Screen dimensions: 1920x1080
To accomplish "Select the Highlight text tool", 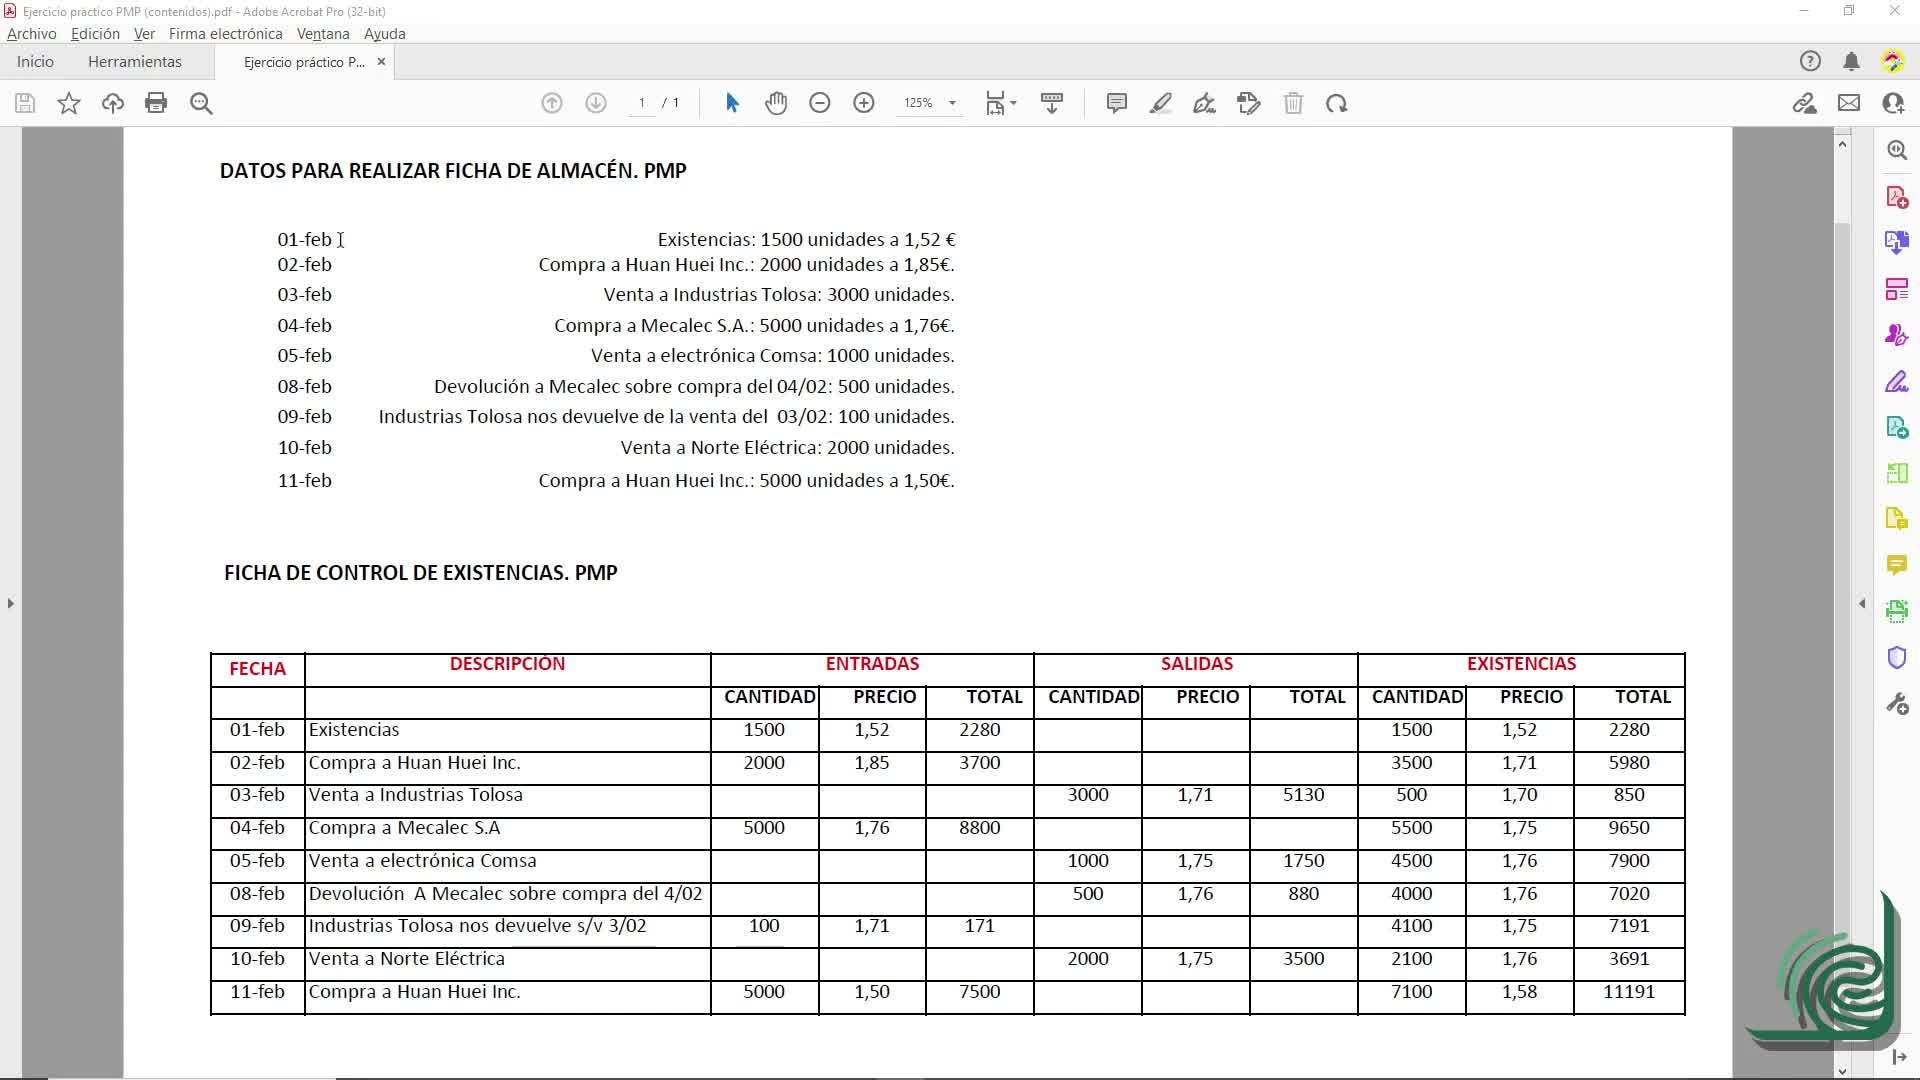I will click(1160, 103).
